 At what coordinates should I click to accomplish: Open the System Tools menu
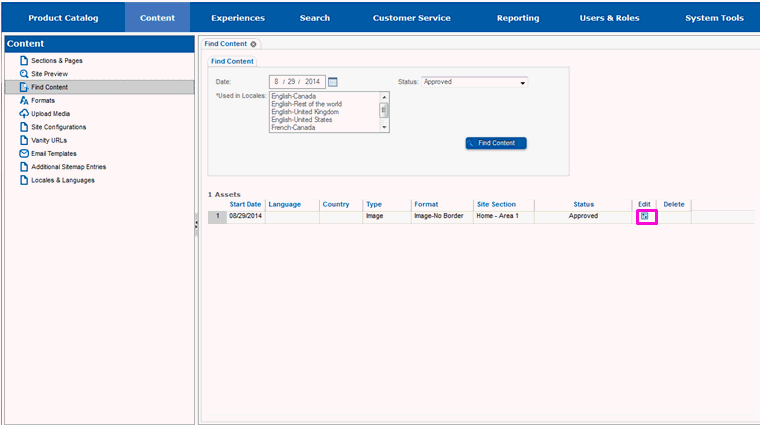click(714, 18)
